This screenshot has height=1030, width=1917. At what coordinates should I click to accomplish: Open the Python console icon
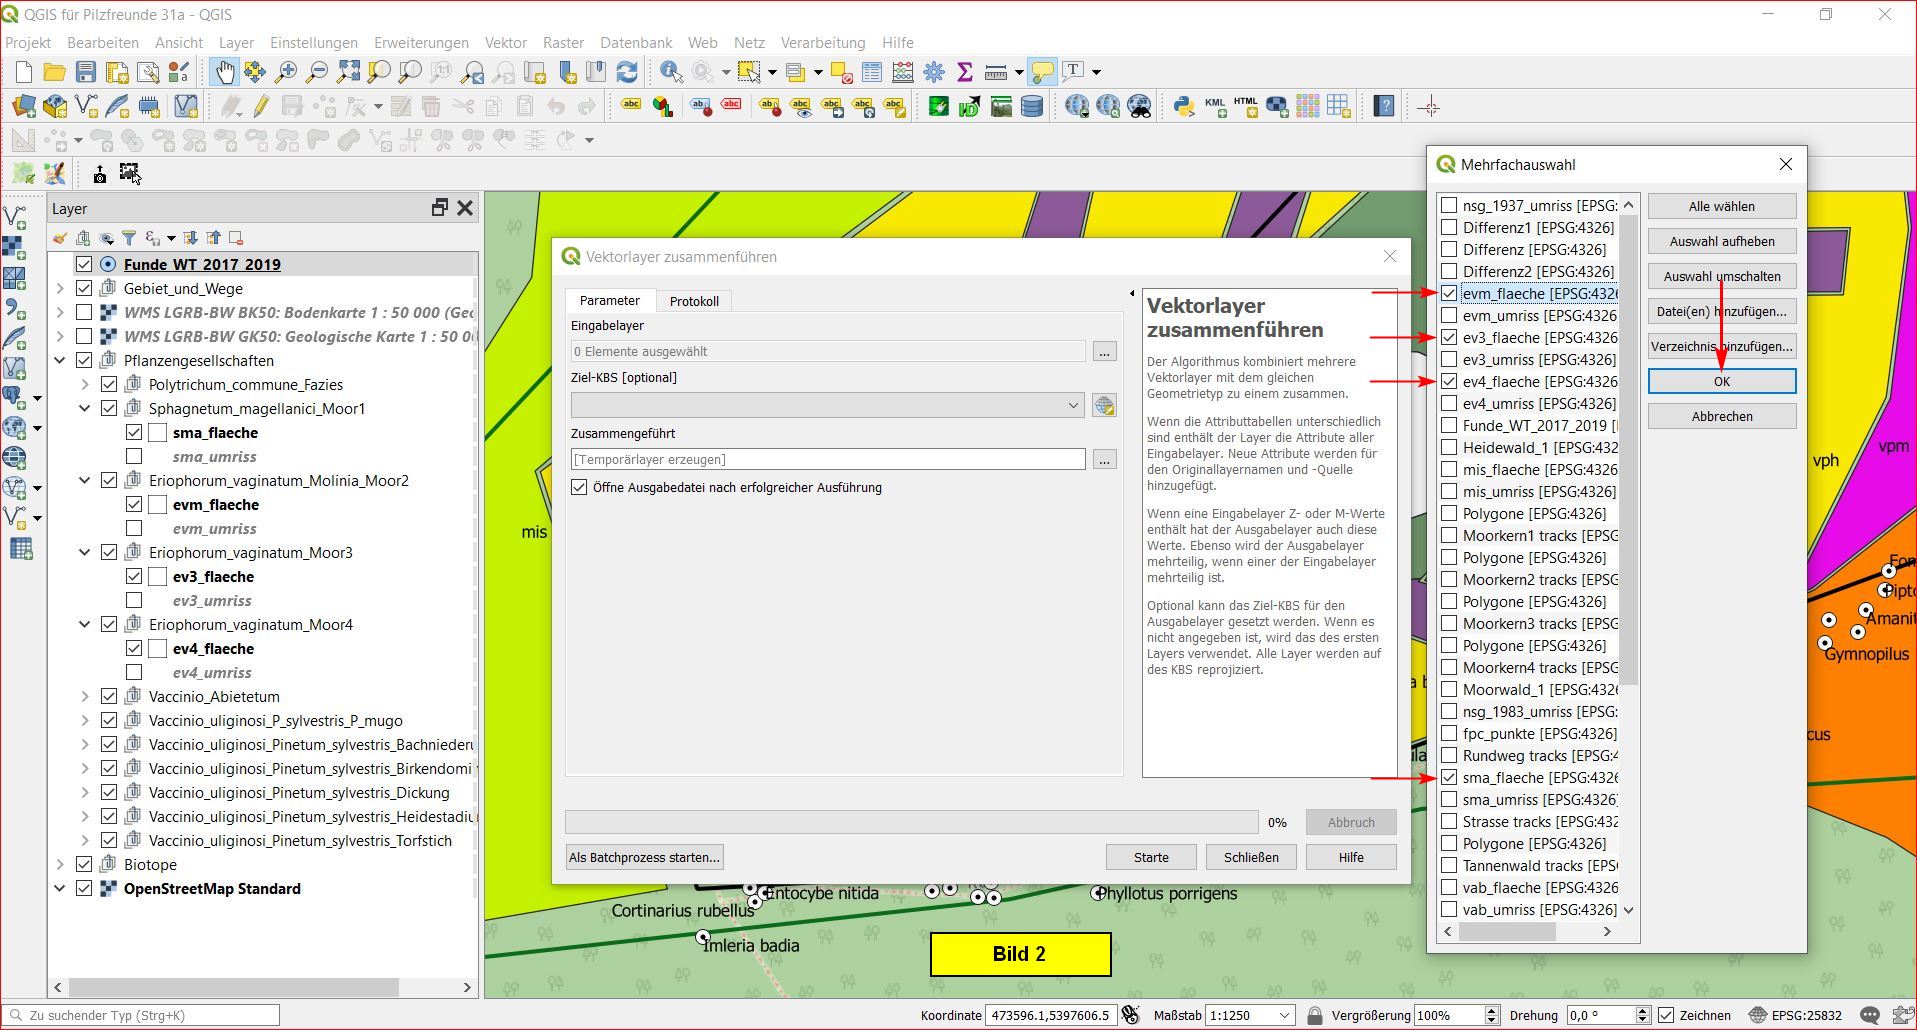pyautogui.click(x=1184, y=106)
